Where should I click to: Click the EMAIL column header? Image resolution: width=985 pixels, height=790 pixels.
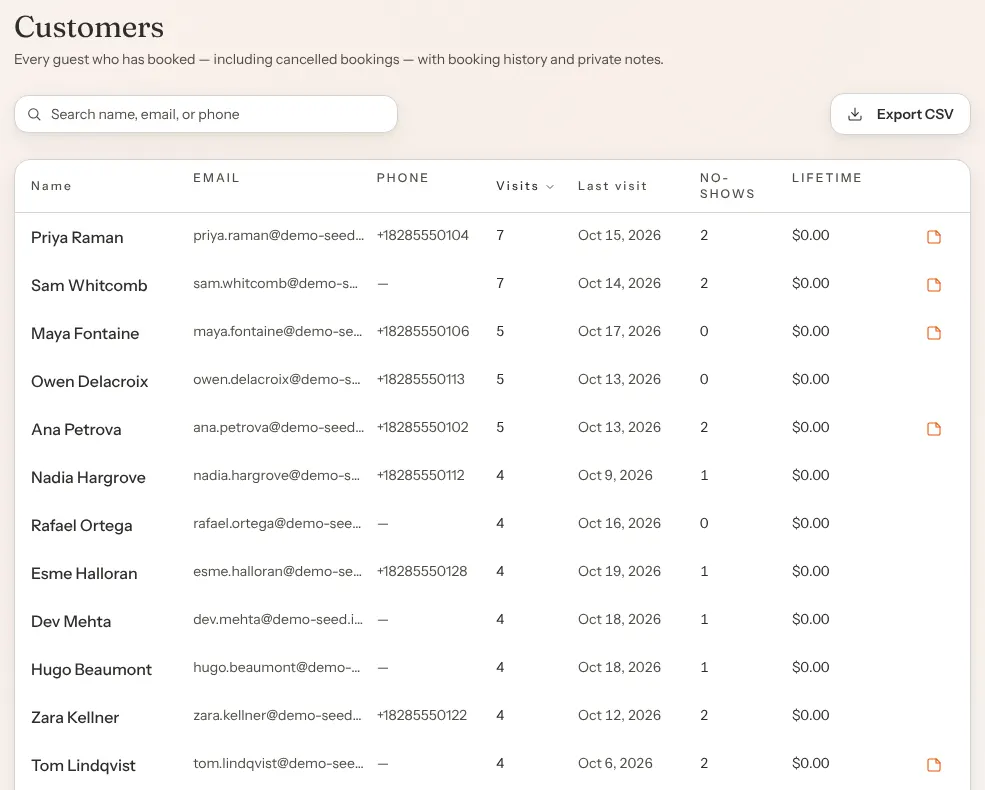point(217,178)
